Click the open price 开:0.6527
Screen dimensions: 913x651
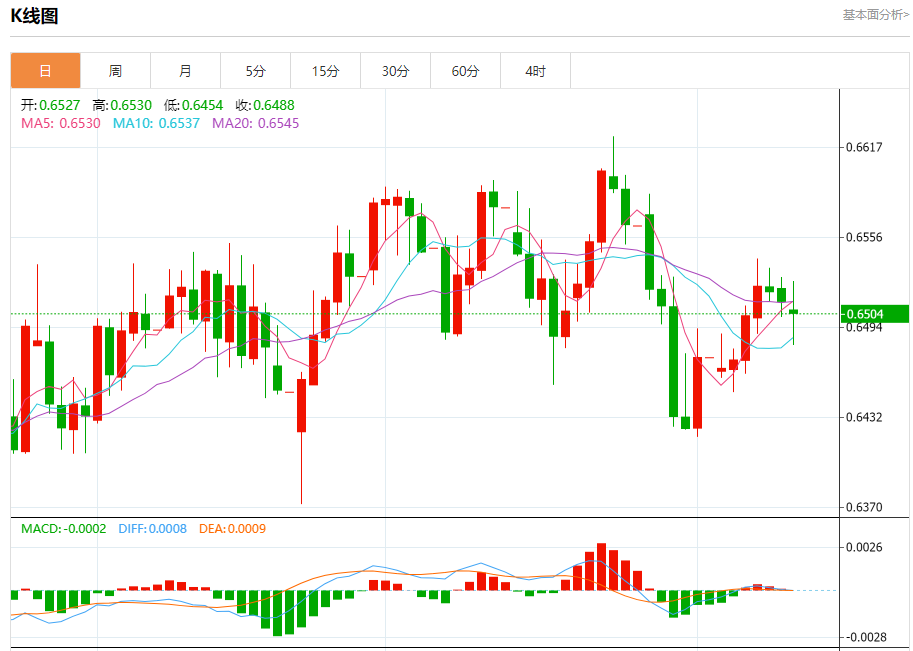click(51, 105)
